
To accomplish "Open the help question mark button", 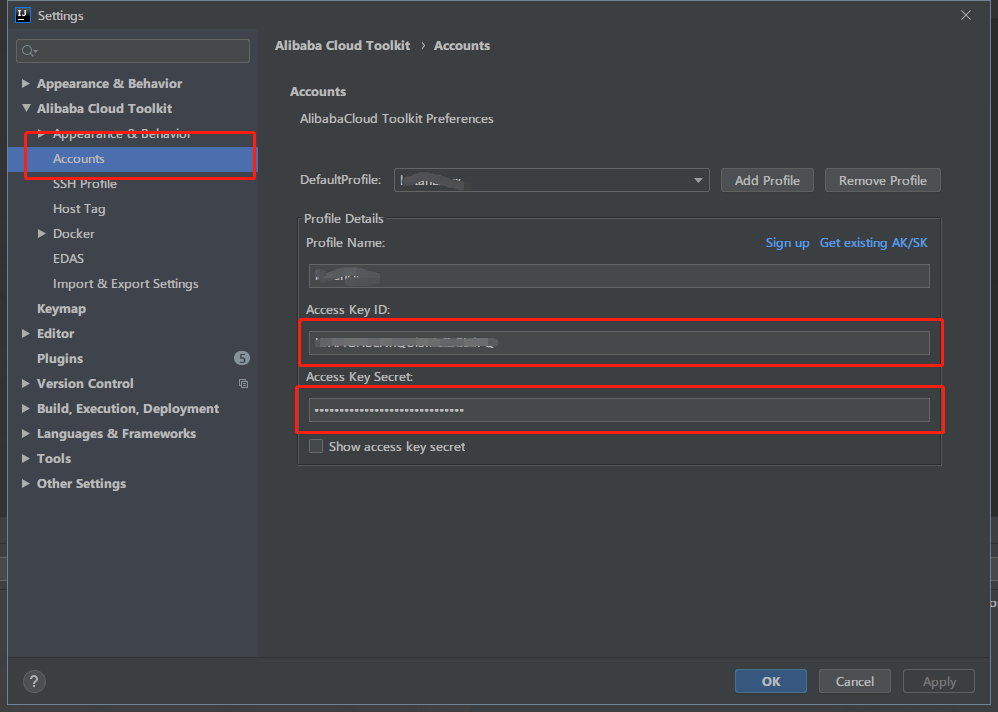I will pyautogui.click(x=34, y=681).
